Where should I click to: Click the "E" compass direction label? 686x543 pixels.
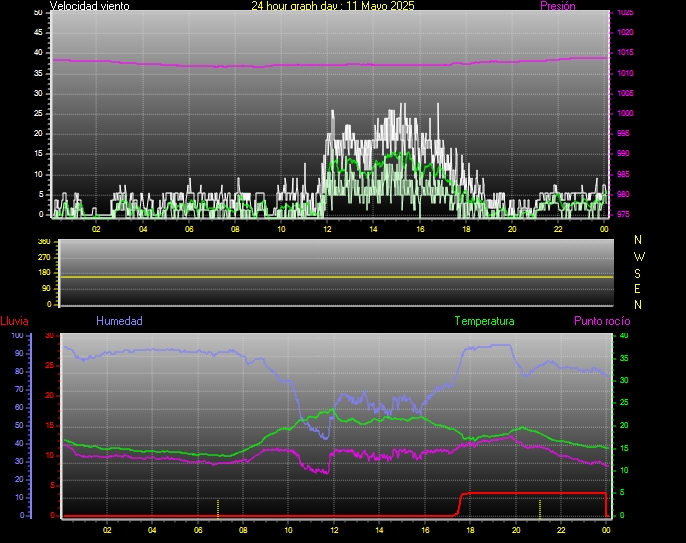(637, 289)
